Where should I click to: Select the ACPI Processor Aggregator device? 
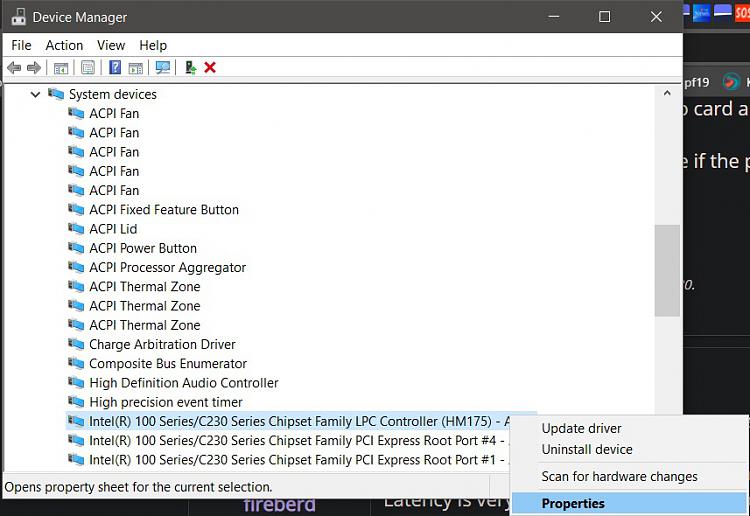(x=167, y=267)
